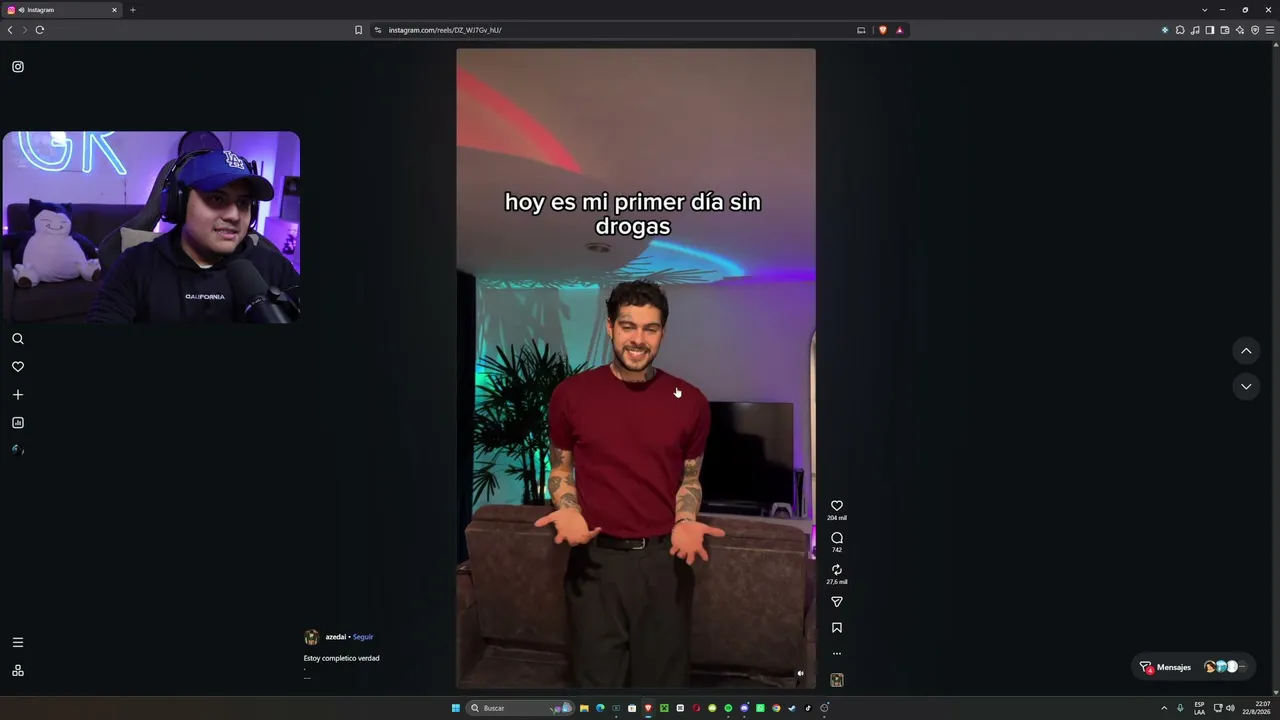Reload the Instagram page
This screenshot has height=720, width=1280.
(x=40, y=30)
